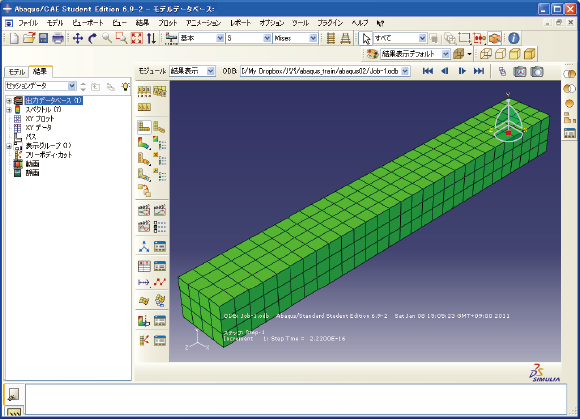Expand the 出力データベース tree node
The height and width of the screenshot is (420, 580).
(9, 101)
